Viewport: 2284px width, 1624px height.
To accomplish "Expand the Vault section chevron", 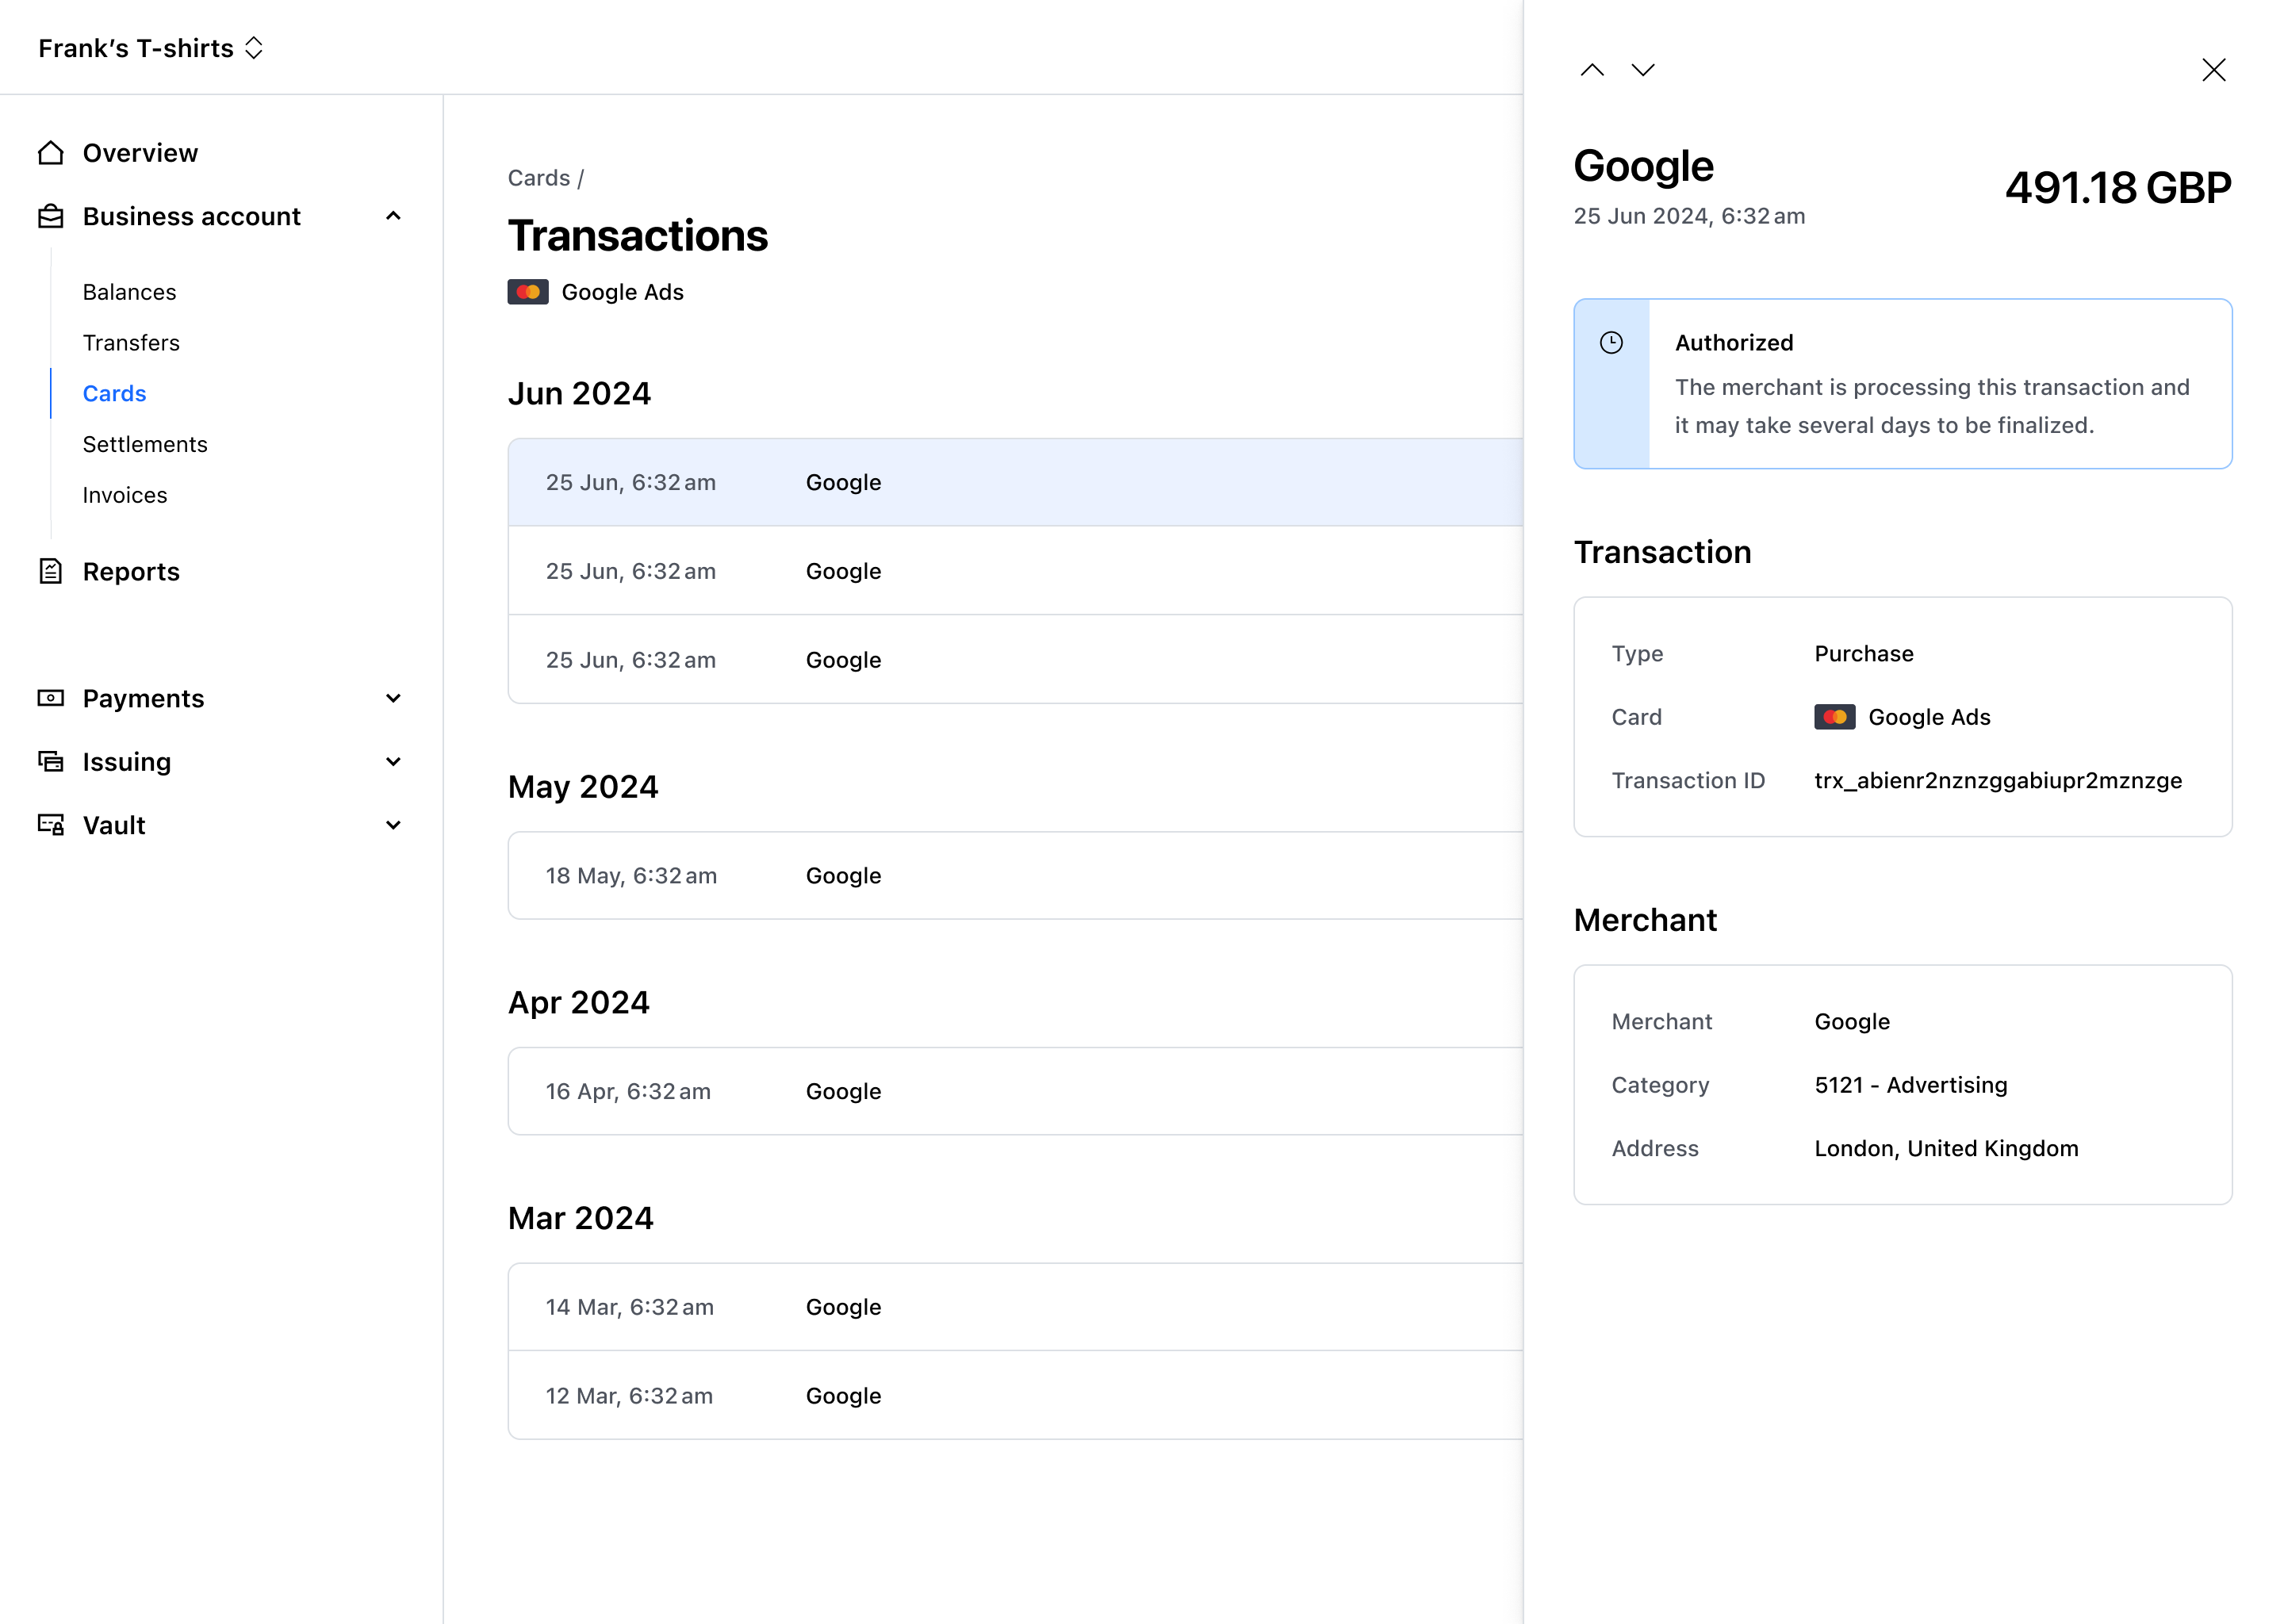I will pyautogui.click(x=393, y=825).
